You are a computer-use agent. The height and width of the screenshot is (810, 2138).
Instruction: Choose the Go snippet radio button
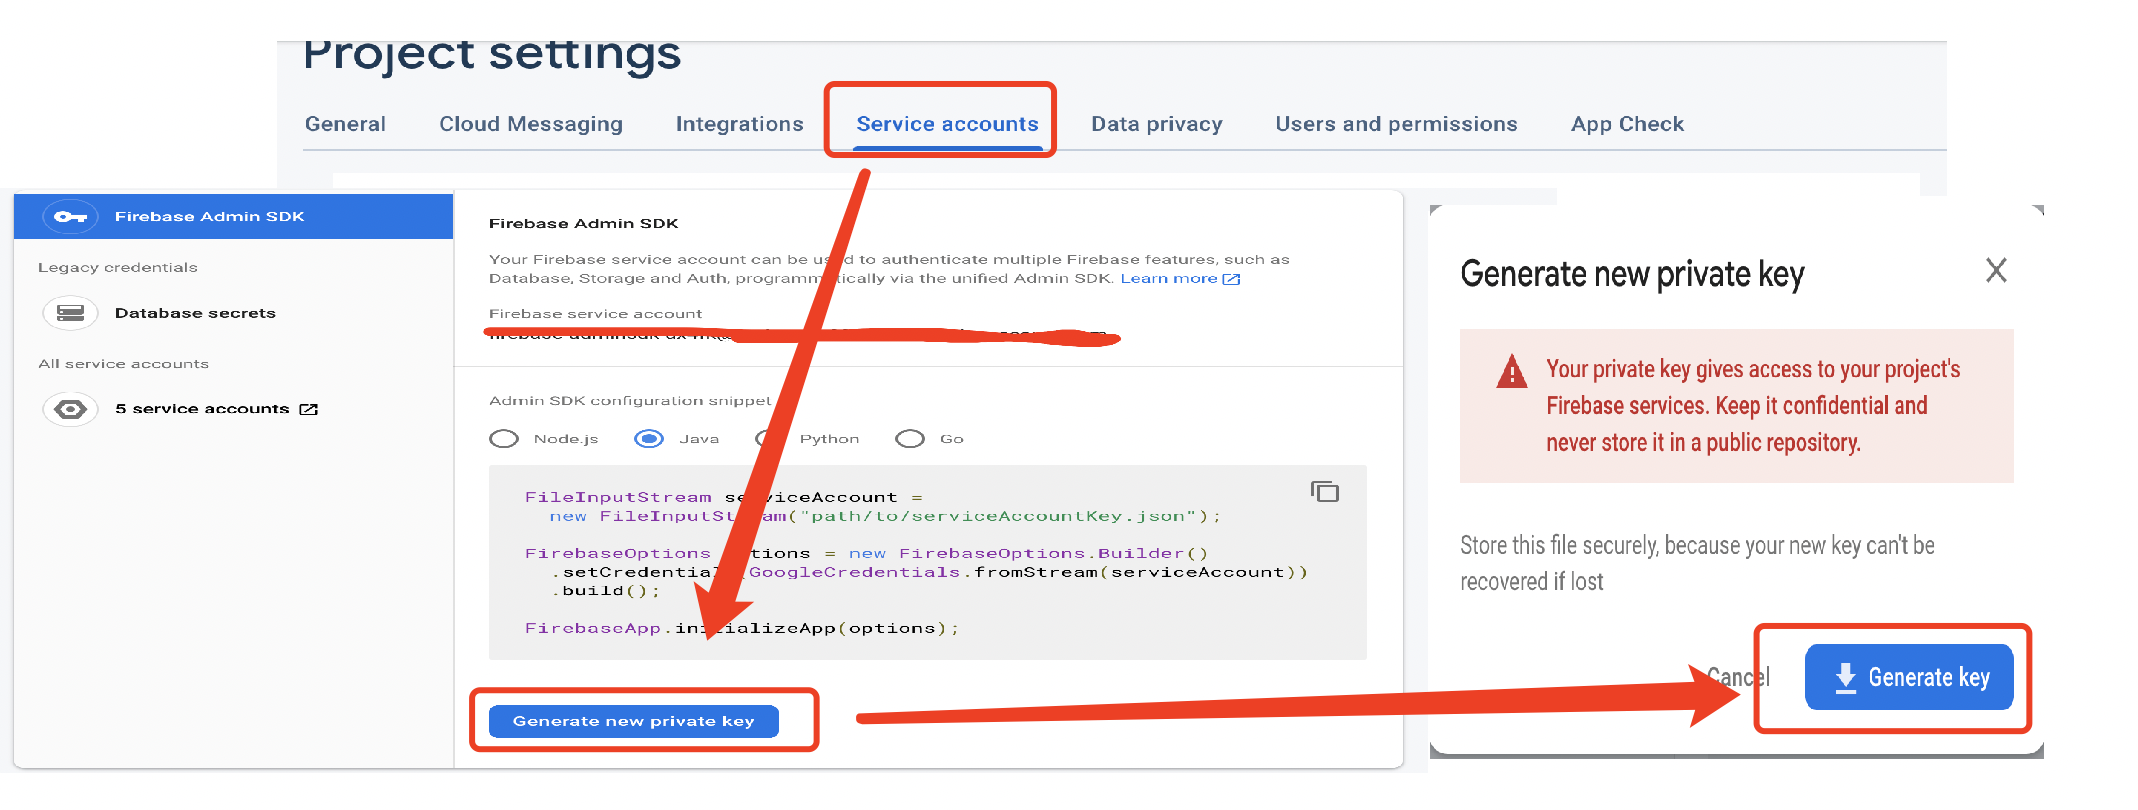tap(910, 439)
